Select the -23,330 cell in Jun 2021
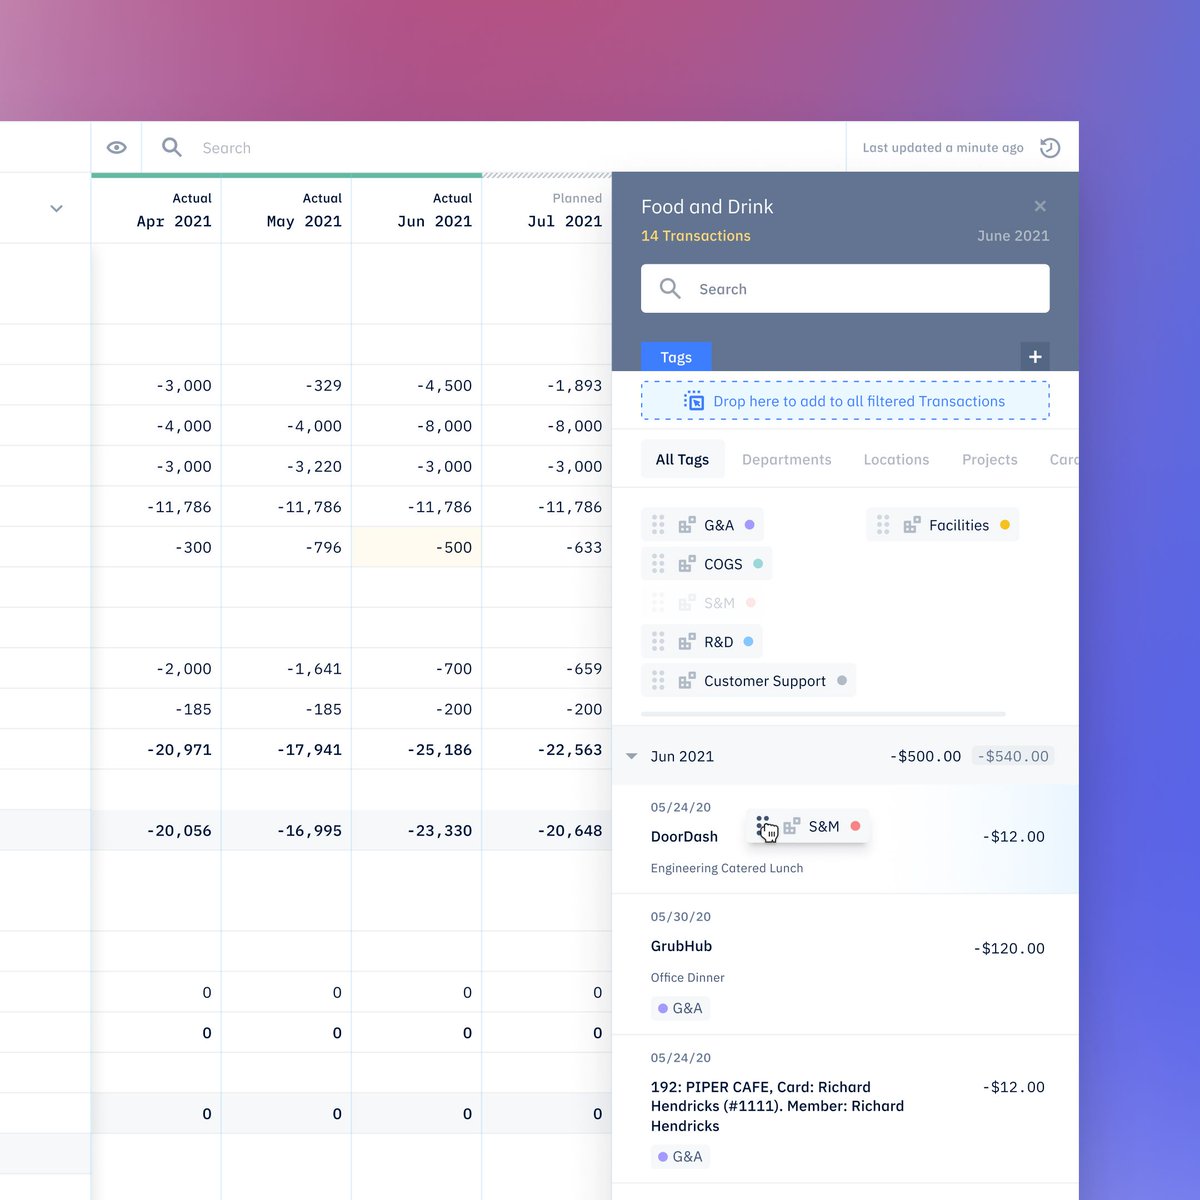 click(x=417, y=830)
